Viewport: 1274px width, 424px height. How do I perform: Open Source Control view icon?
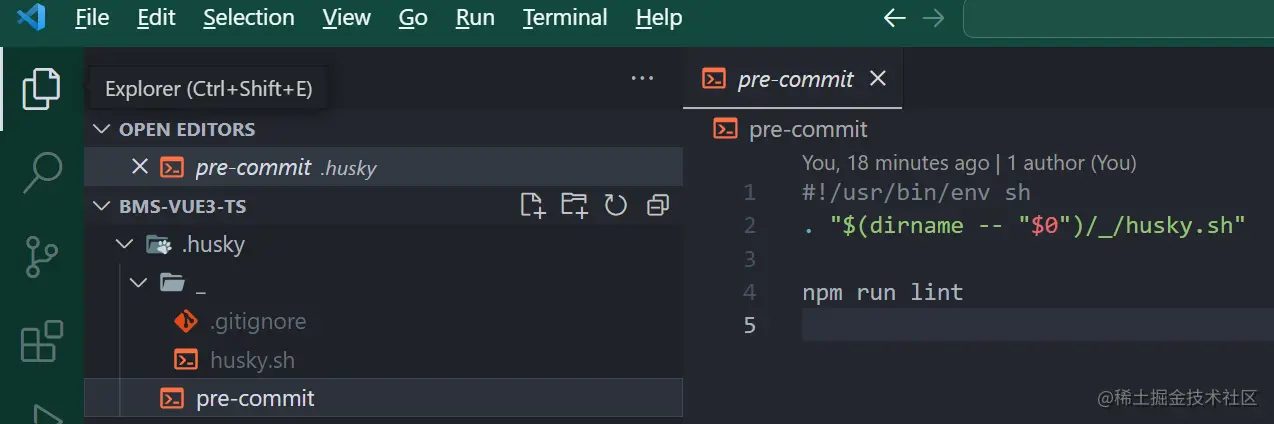click(41, 256)
